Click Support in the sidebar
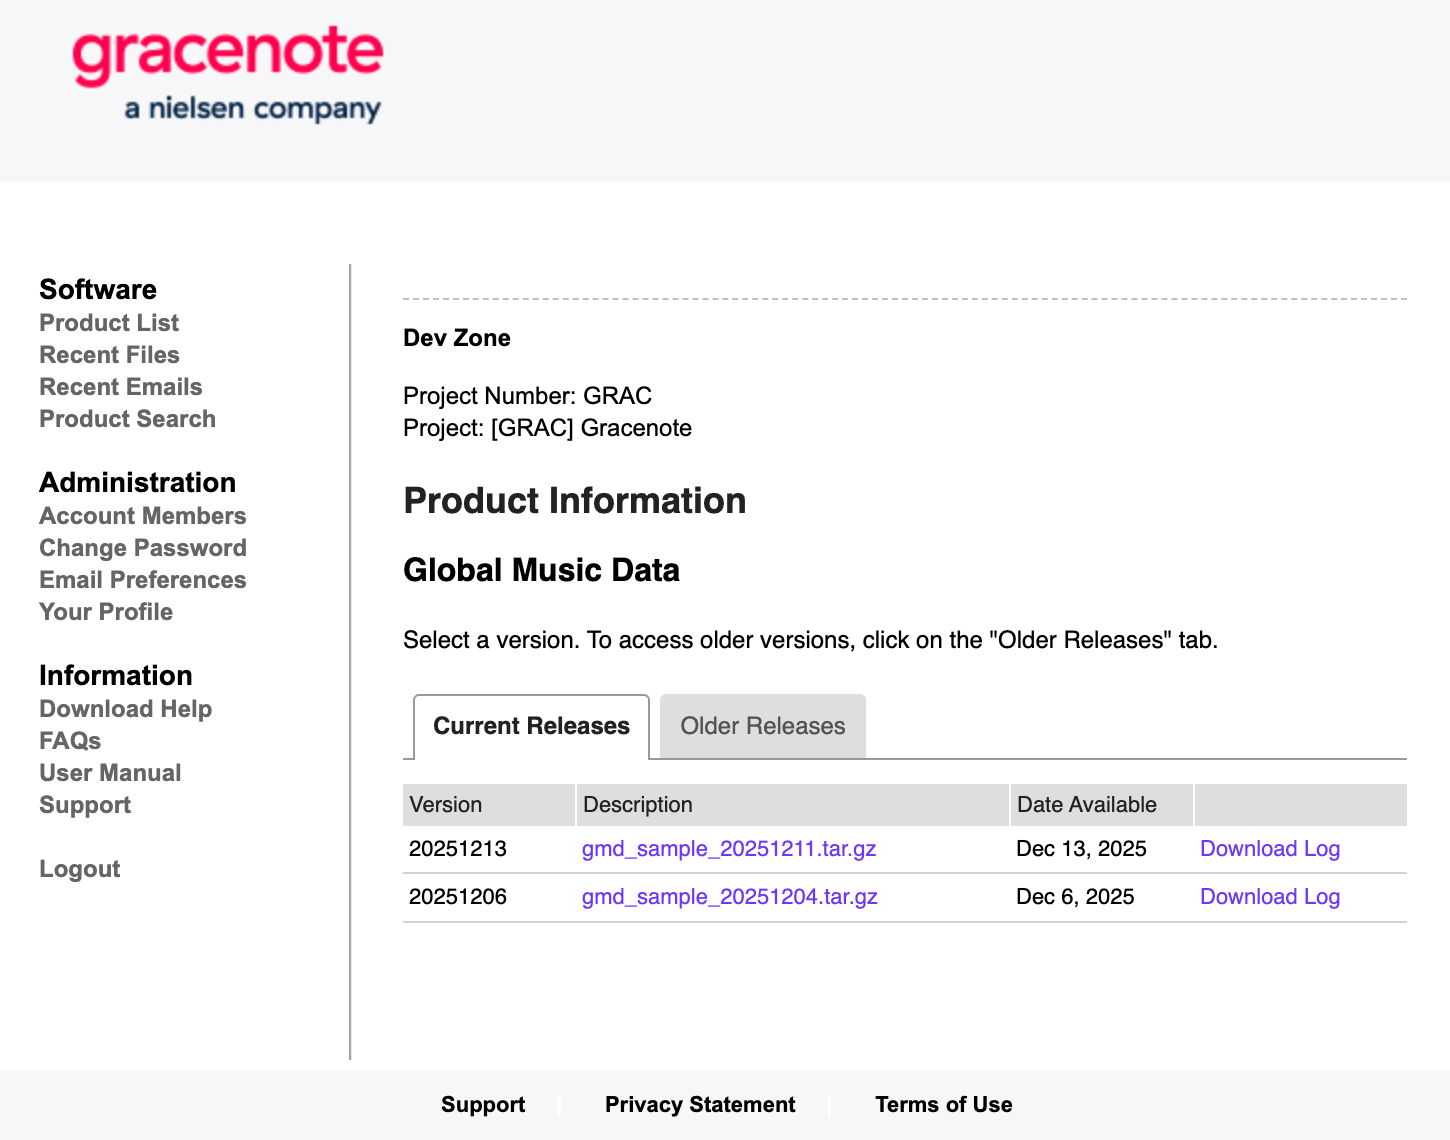 pos(85,805)
